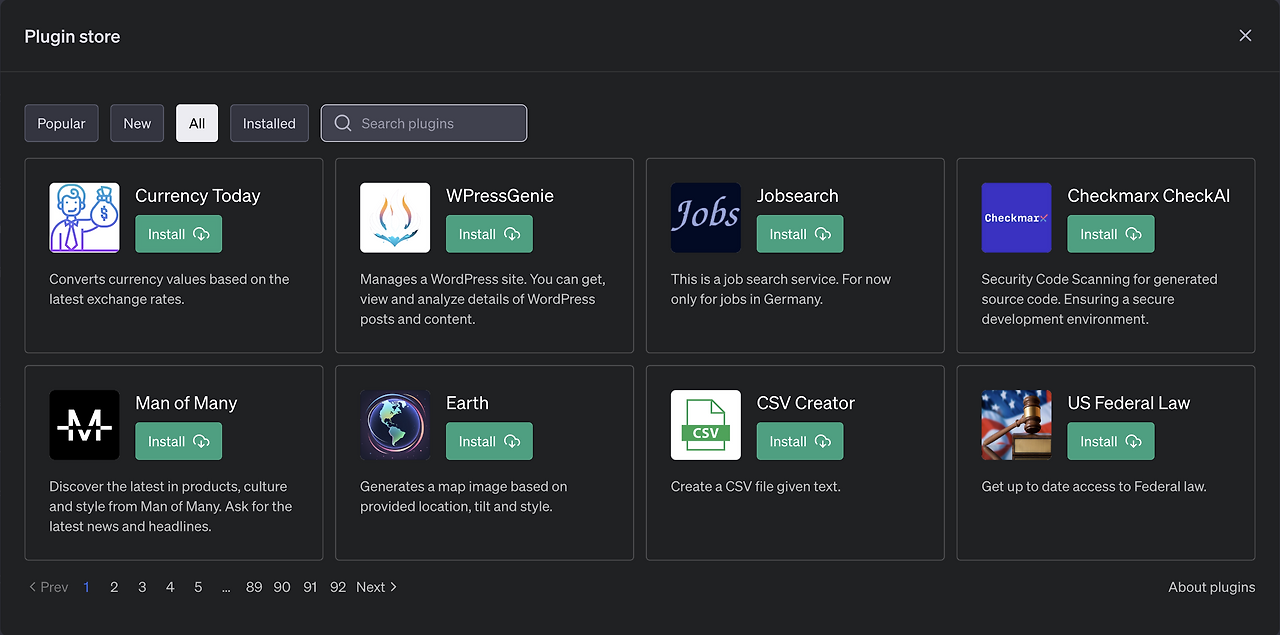The height and width of the screenshot is (635, 1280).
Task: Click the Jobsearch plugin logo
Action: point(706,218)
